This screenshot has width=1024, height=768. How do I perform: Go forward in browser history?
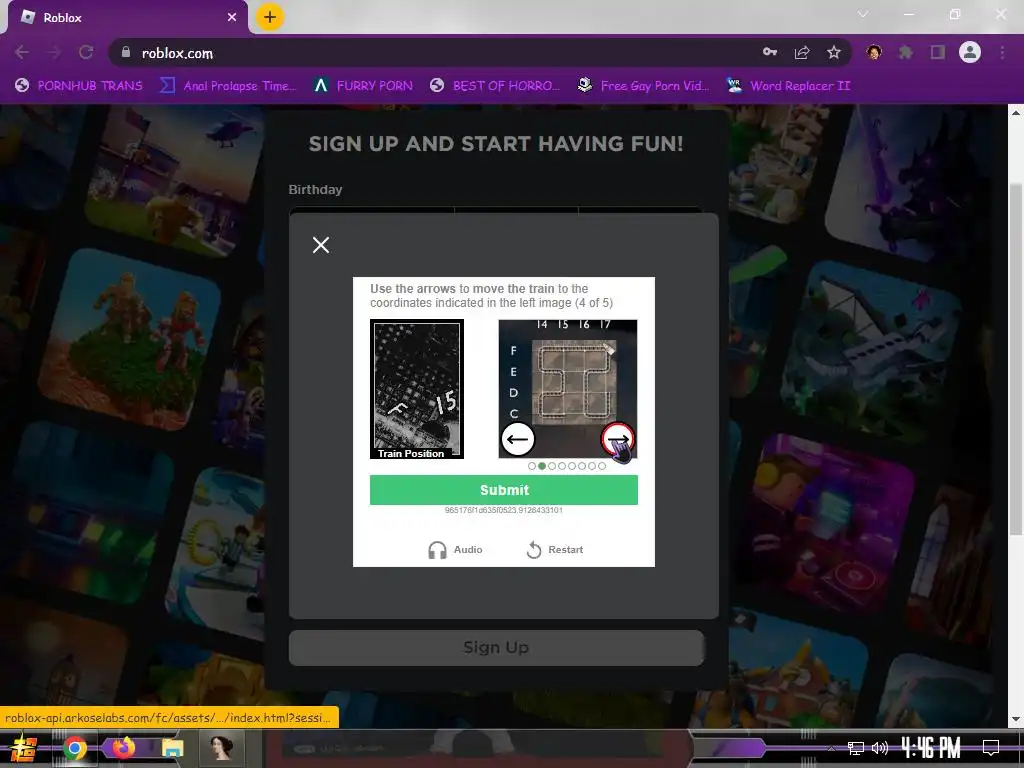(x=54, y=52)
